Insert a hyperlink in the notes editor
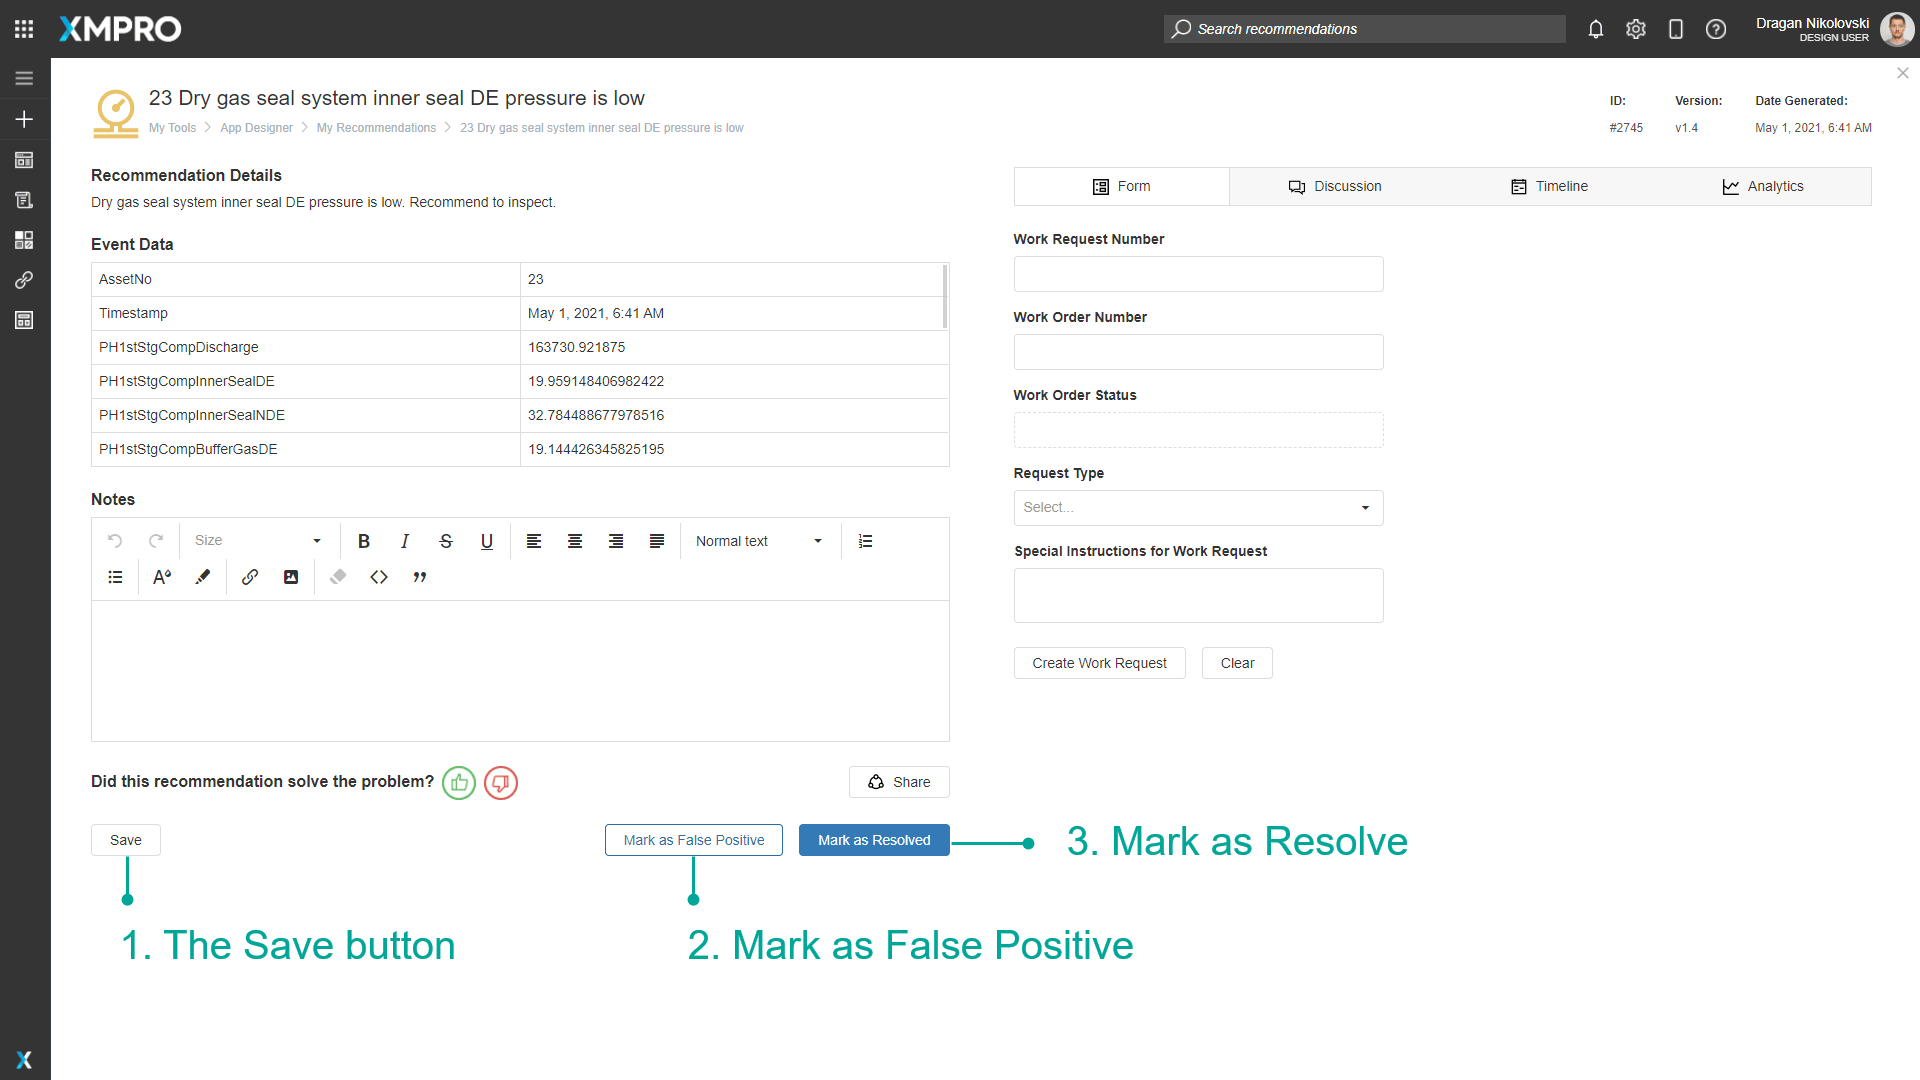The image size is (1920, 1080). pyautogui.click(x=250, y=577)
